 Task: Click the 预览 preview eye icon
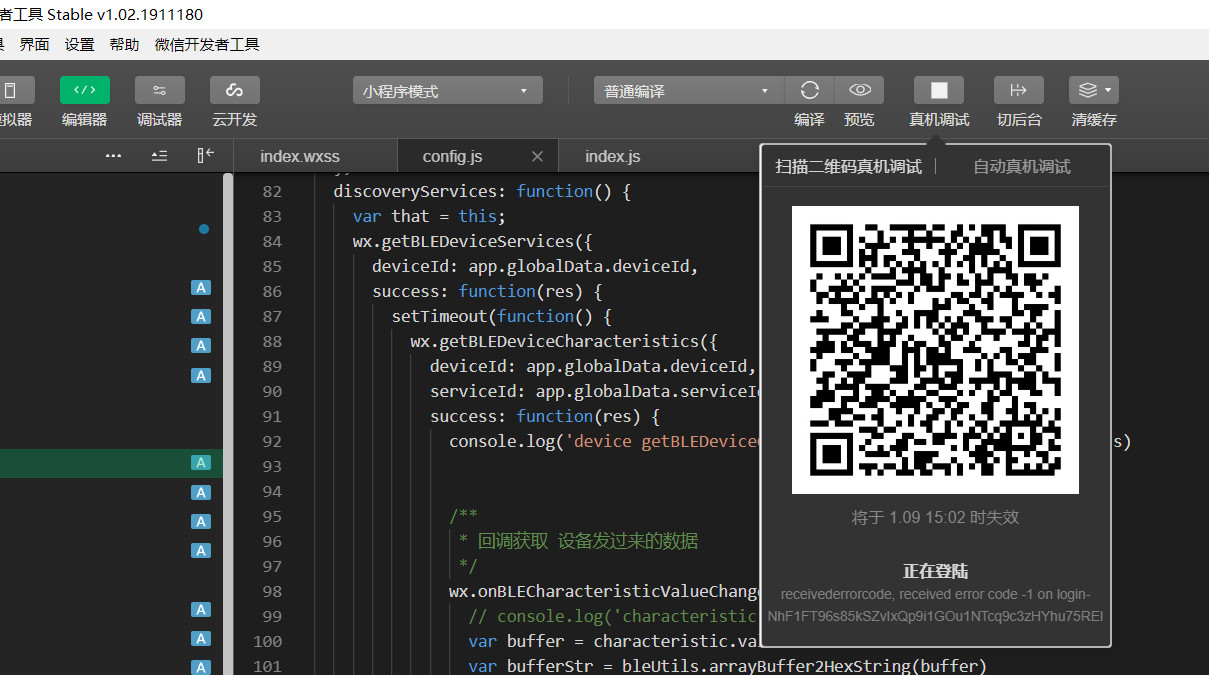[x=860, y=90]
